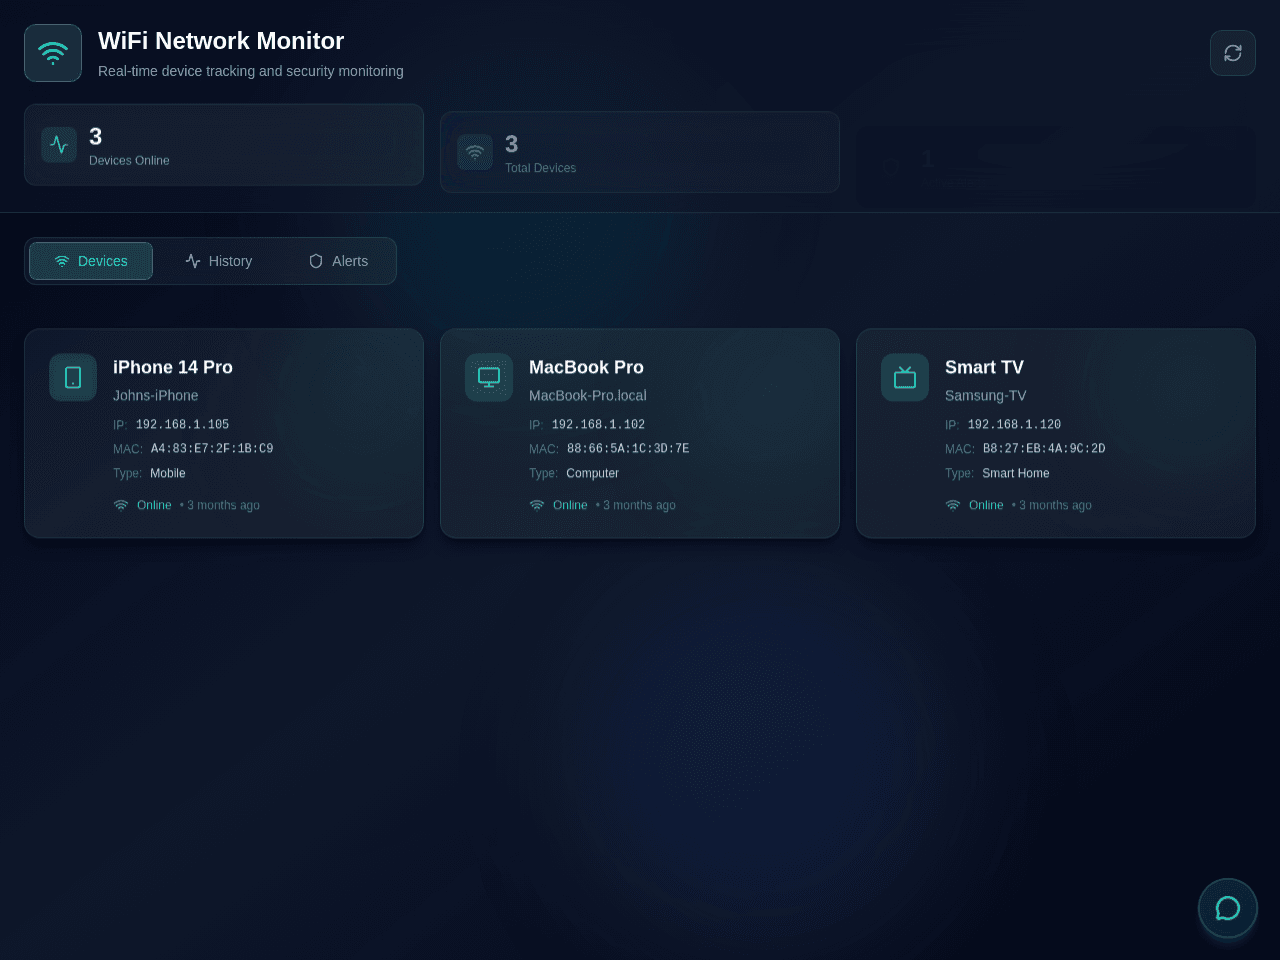The width and height of the screenshot is (1280, 960).
Task: Click the Smart Home type value
Action: tap(1016, 474)
